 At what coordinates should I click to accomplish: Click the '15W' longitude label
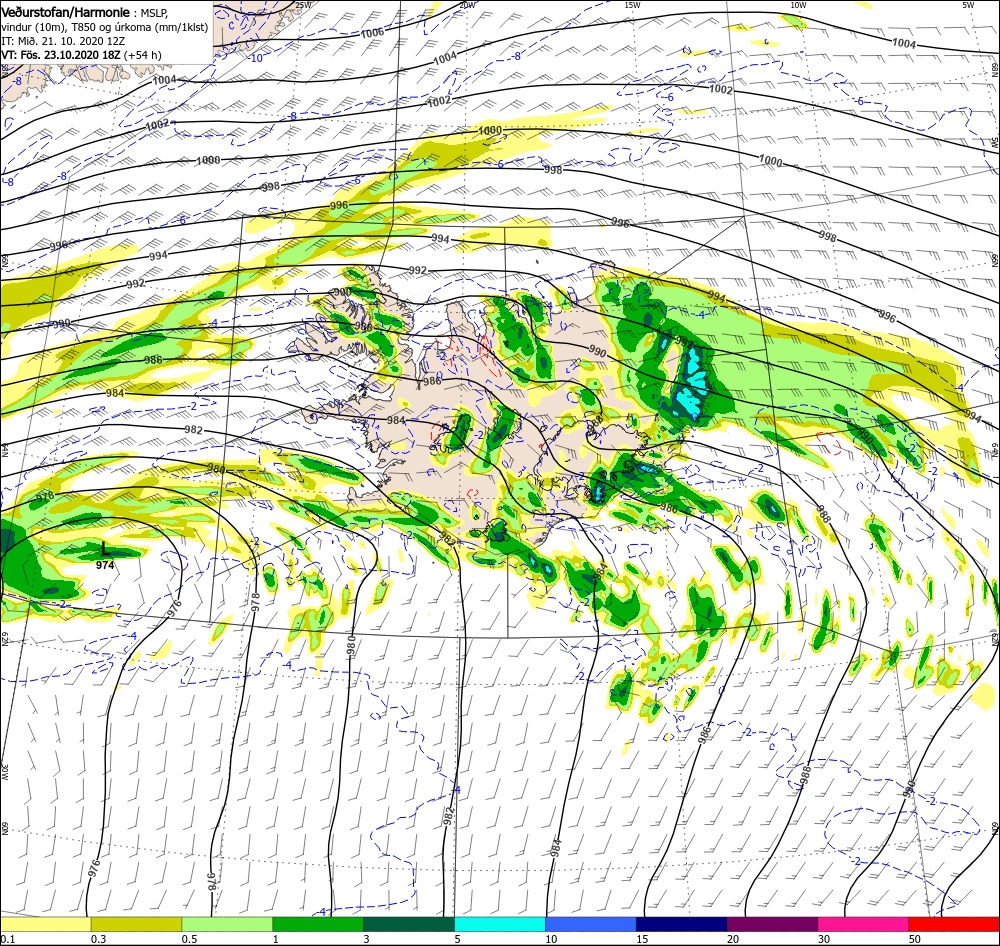coord(633,5)
